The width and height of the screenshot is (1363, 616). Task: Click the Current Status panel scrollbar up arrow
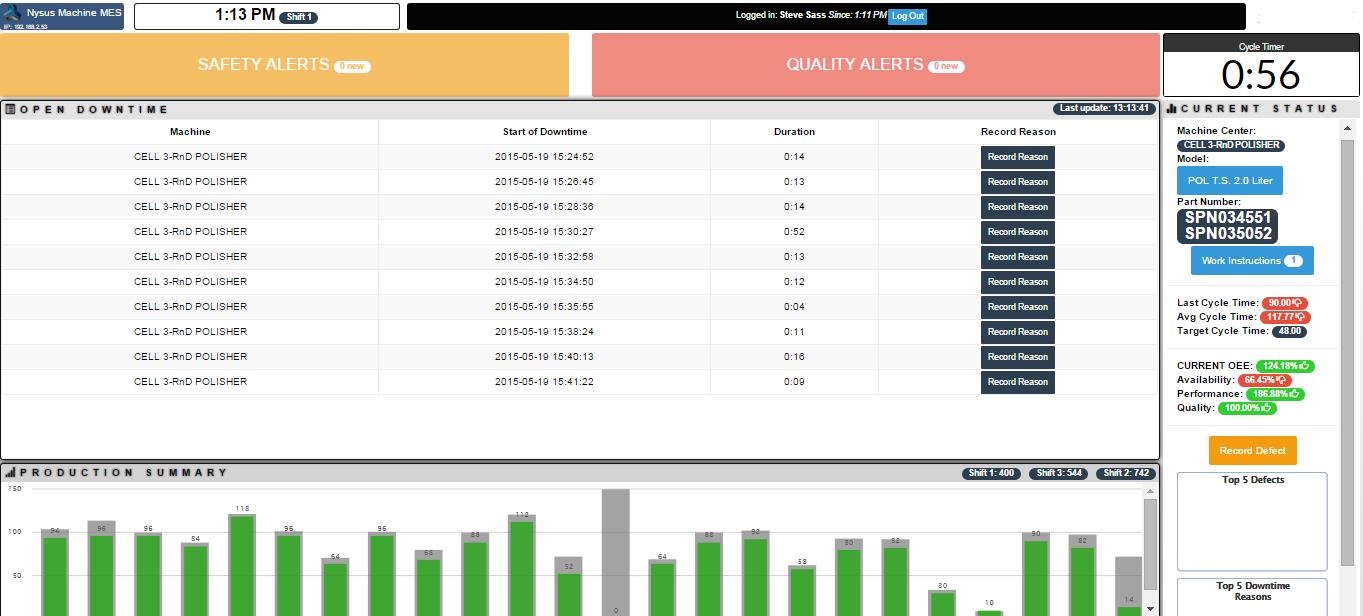1347,127
